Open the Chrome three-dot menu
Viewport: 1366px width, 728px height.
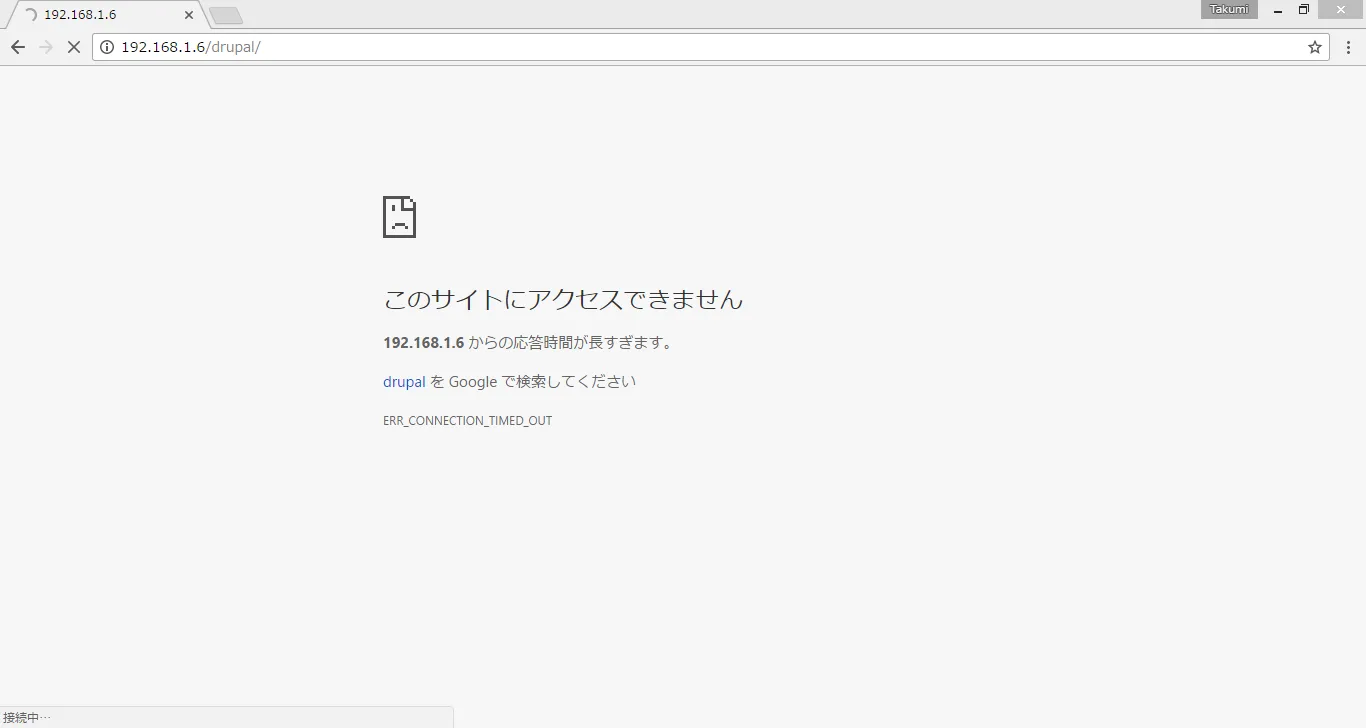[x=1346, y=47]
